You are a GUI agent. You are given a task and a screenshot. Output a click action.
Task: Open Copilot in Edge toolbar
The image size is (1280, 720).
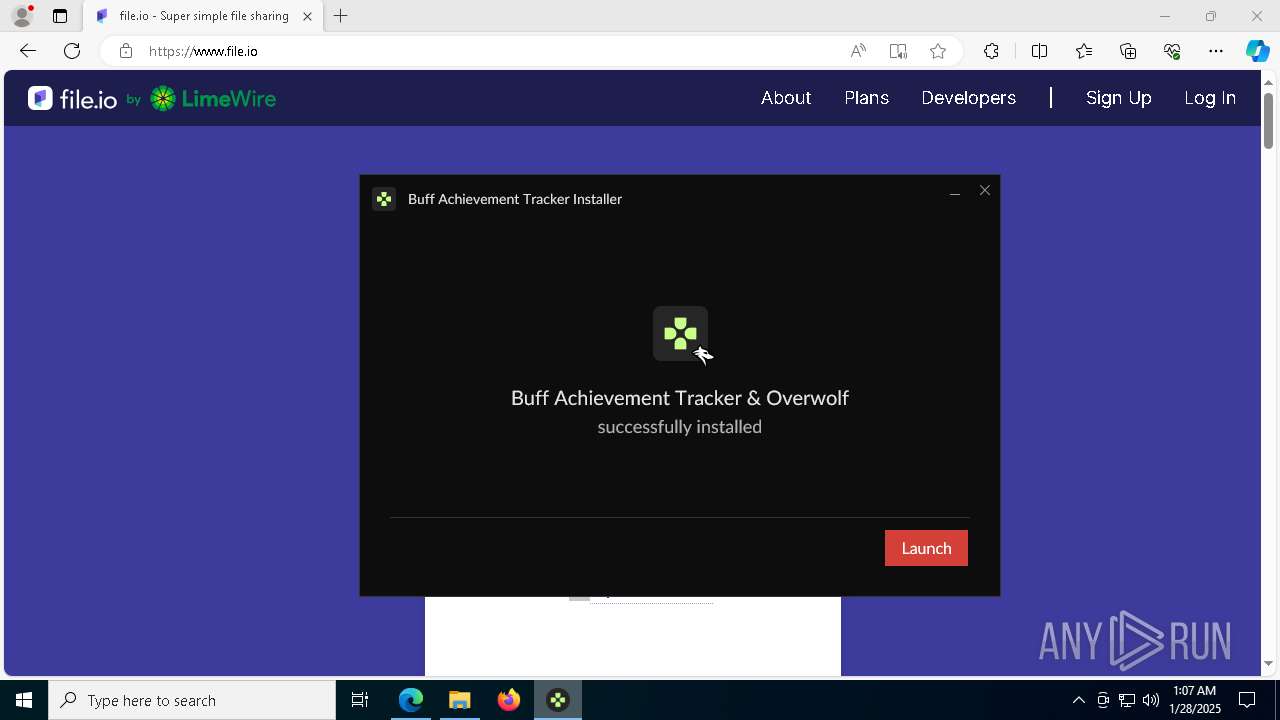point(1257,51)
